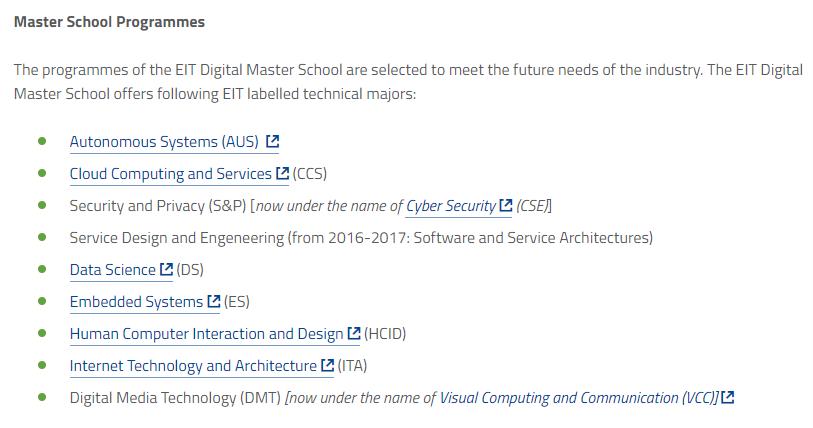This screenshot has width=813, height=428.
Task: Visit the Embedded Systems link
Action: pos(136,302)
